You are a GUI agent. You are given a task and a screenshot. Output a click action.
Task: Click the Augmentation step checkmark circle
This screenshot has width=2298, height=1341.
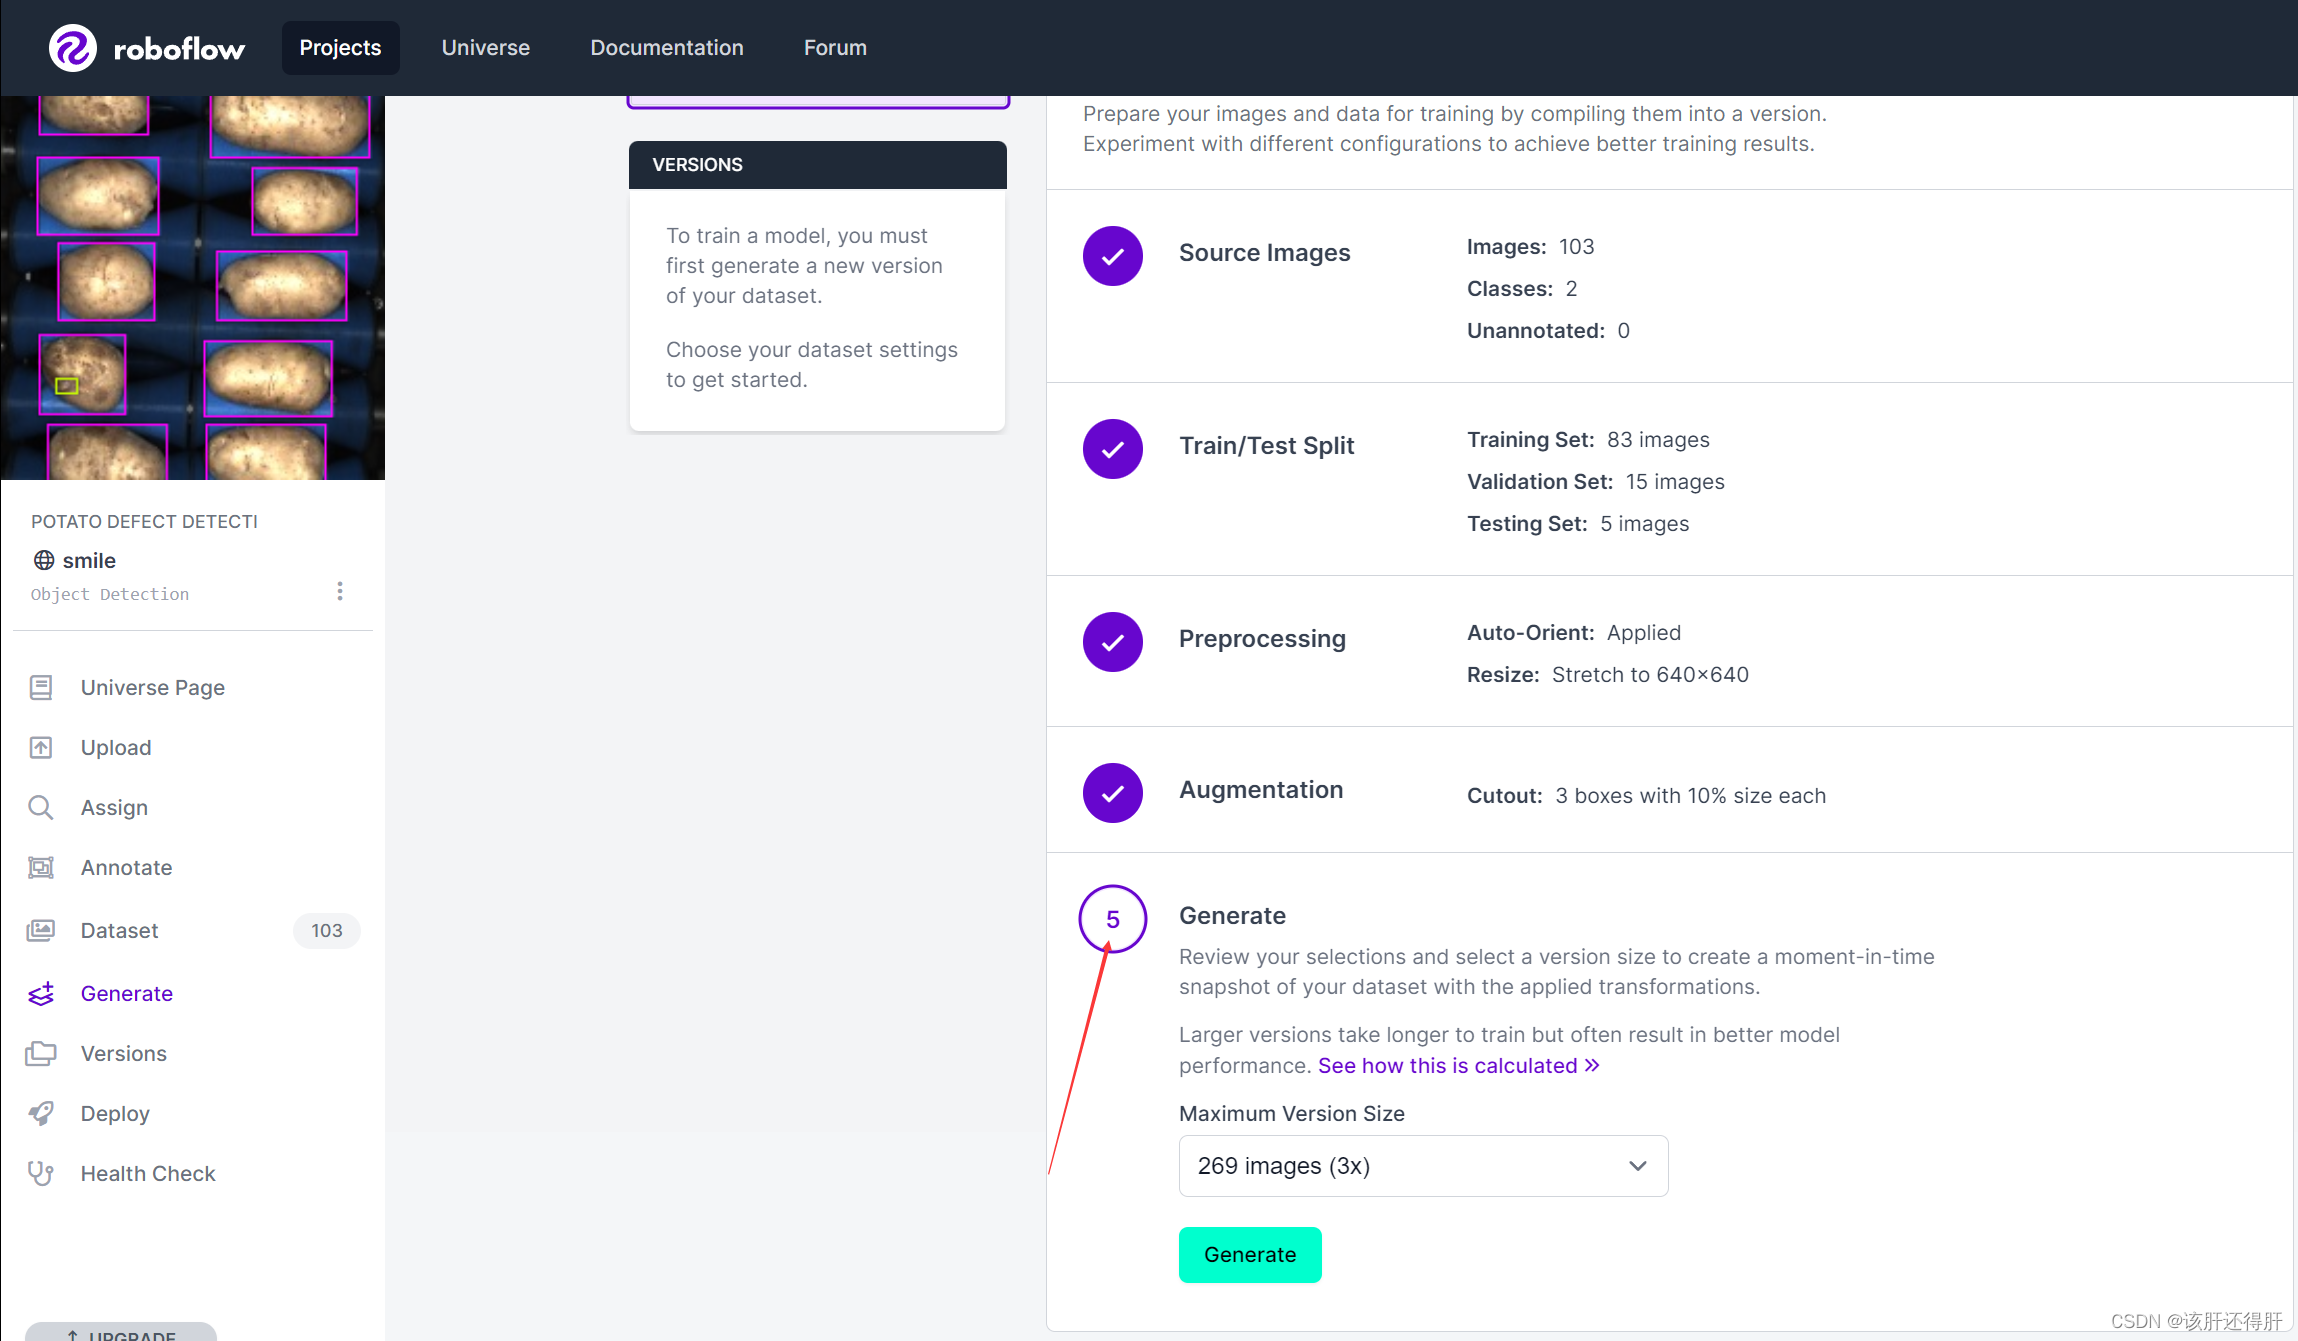pyautogui.click(x=1112, y=793)
